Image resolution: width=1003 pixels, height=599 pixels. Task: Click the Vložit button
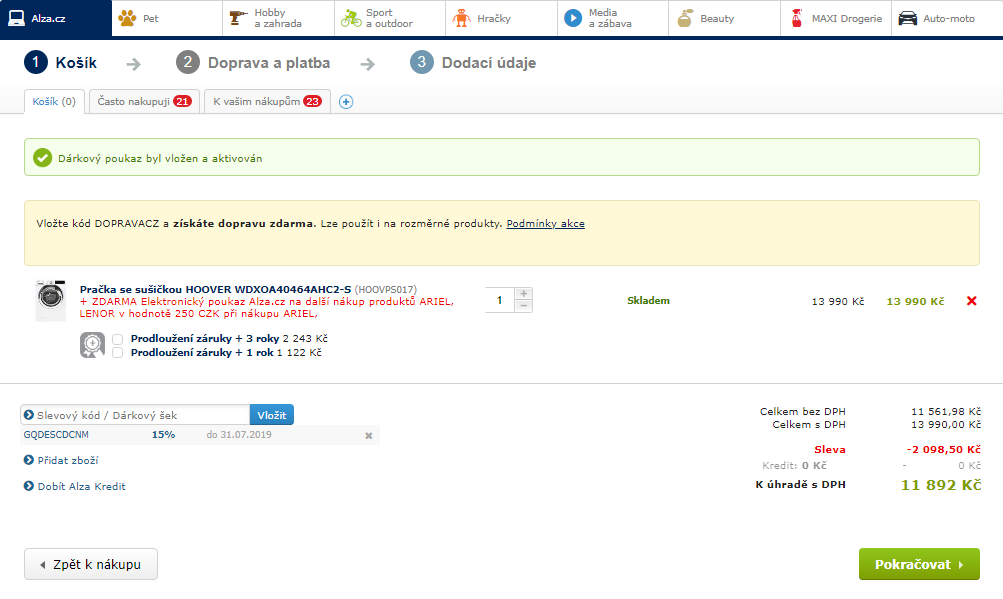pos(272,415)
